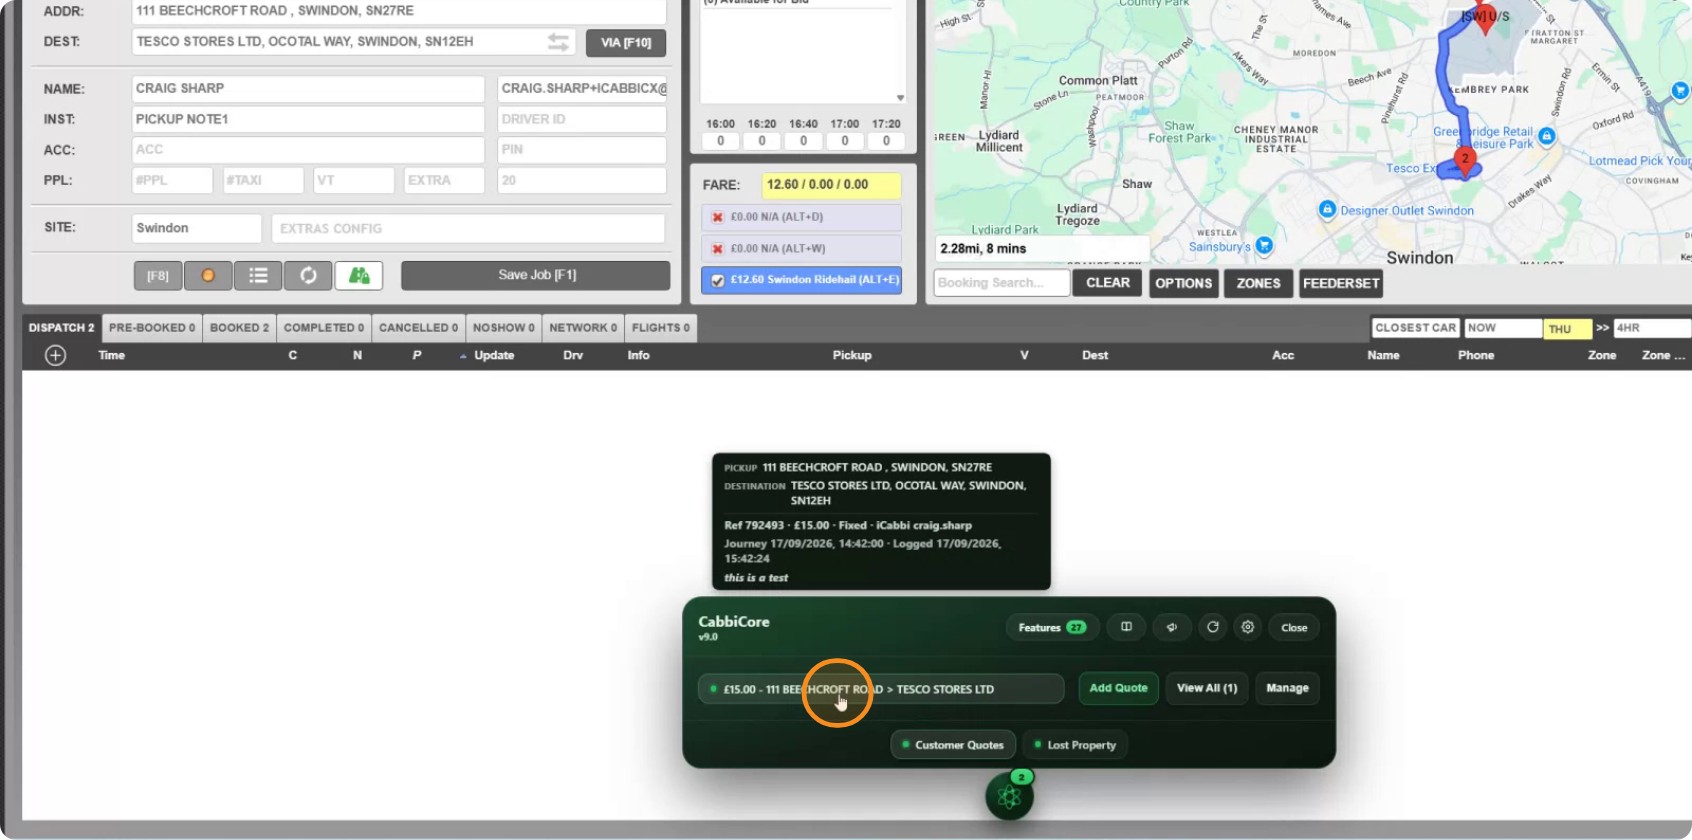Click the red X beside £0.00 N/A (ALT+D)
This screenshot has width=1692, height=840.
717,217
